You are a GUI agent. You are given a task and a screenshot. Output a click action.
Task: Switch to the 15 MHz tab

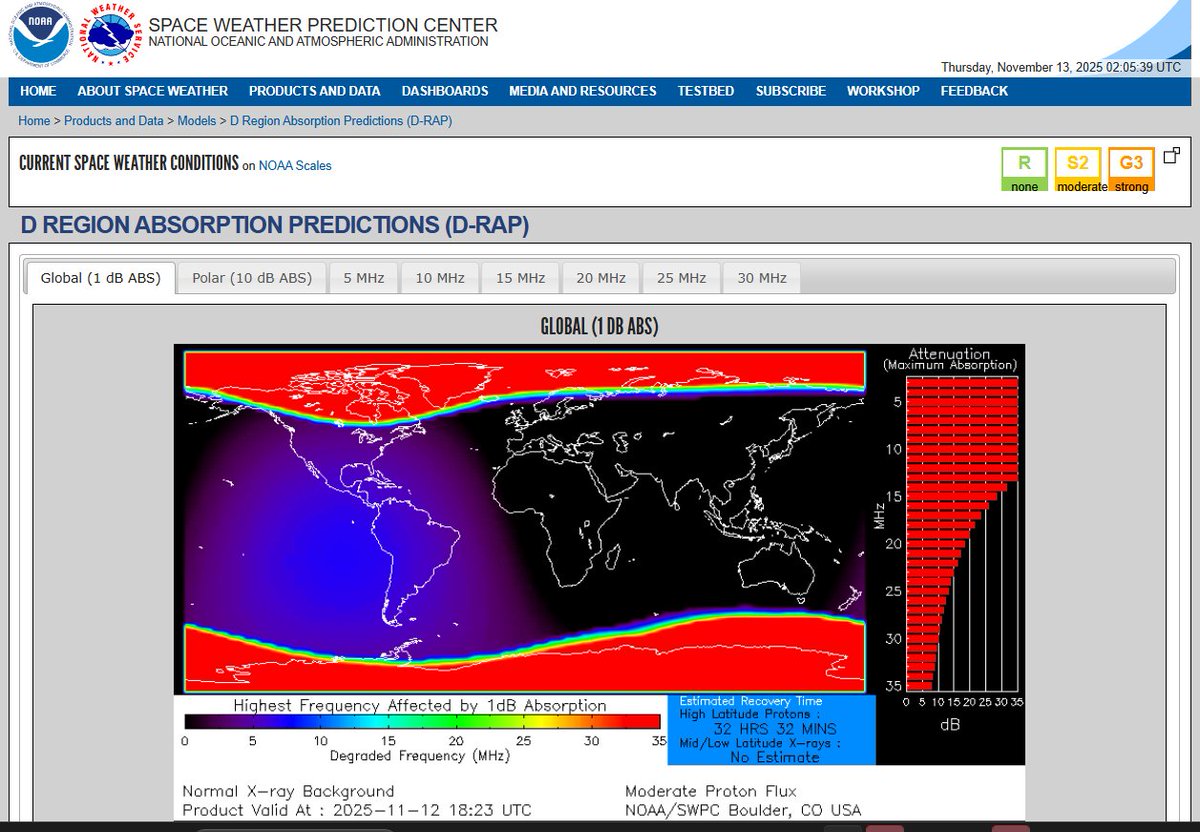click(x=520, y=278)
